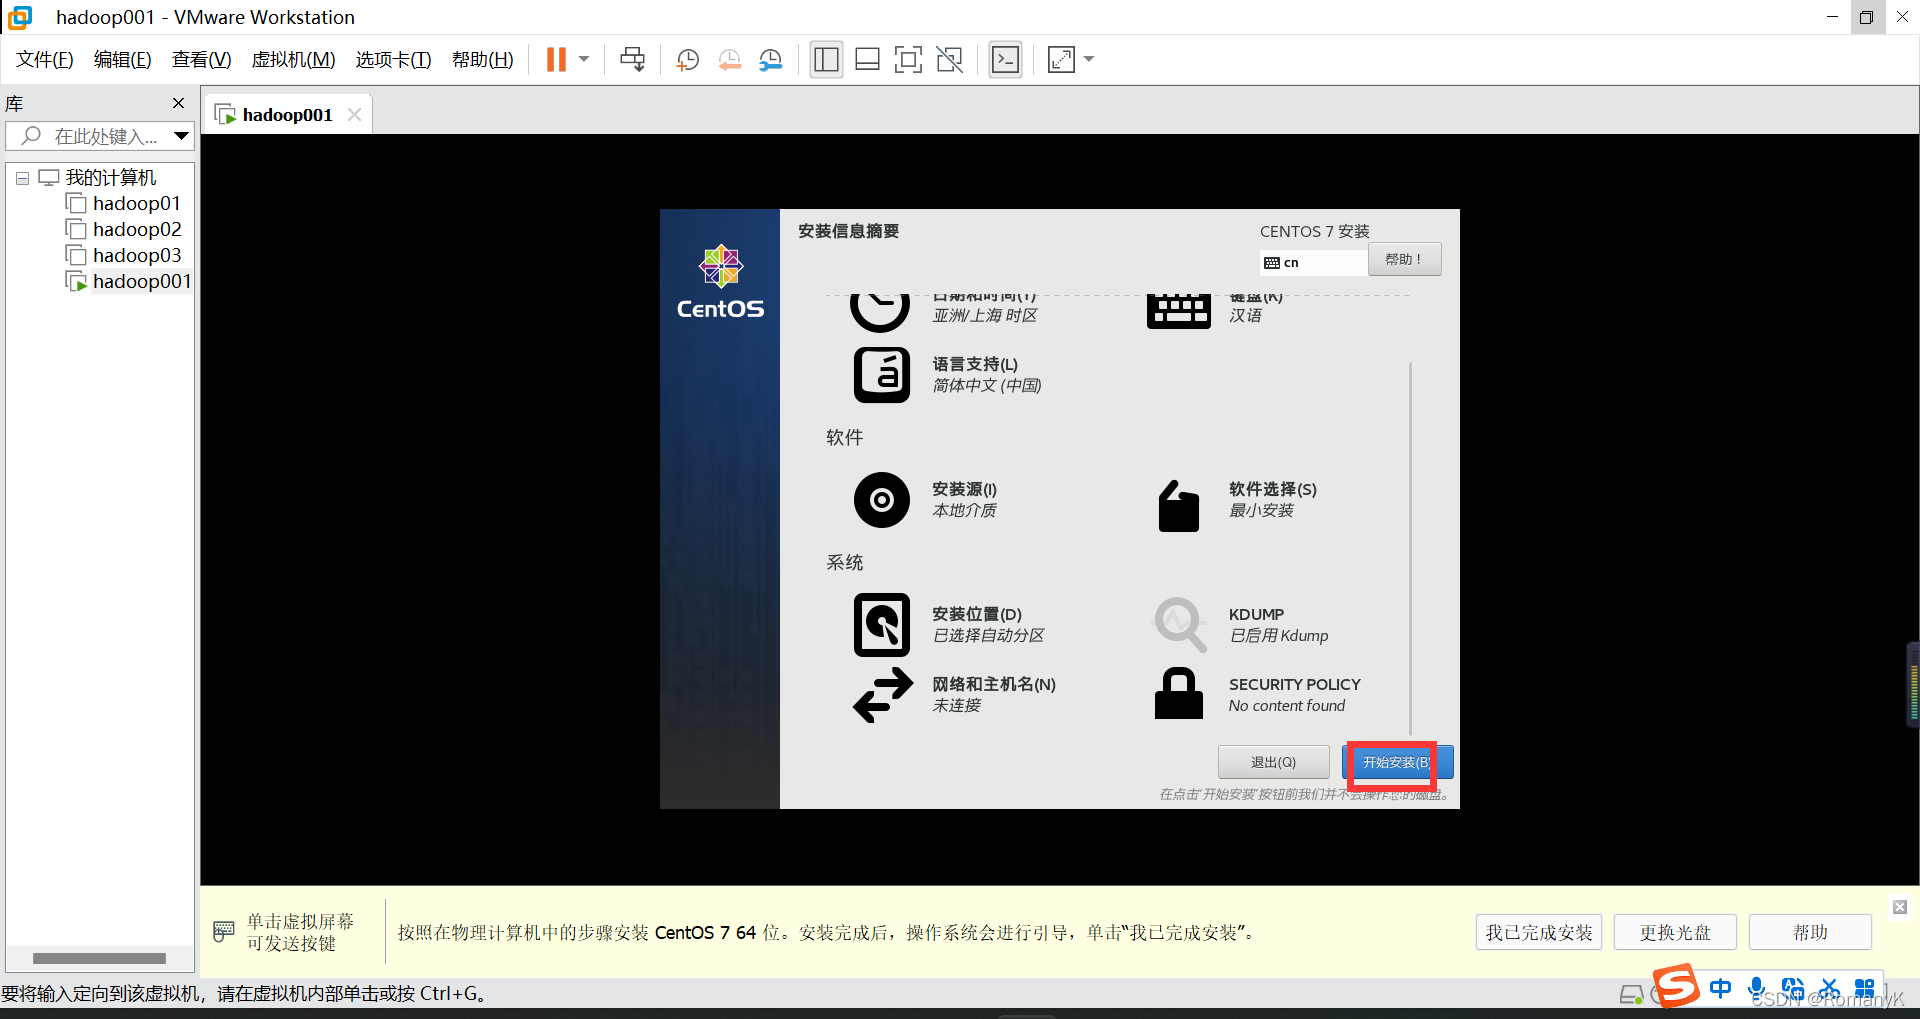
Task: Open the 选项卡(T) menu
Action: click(x=393, y=60)
